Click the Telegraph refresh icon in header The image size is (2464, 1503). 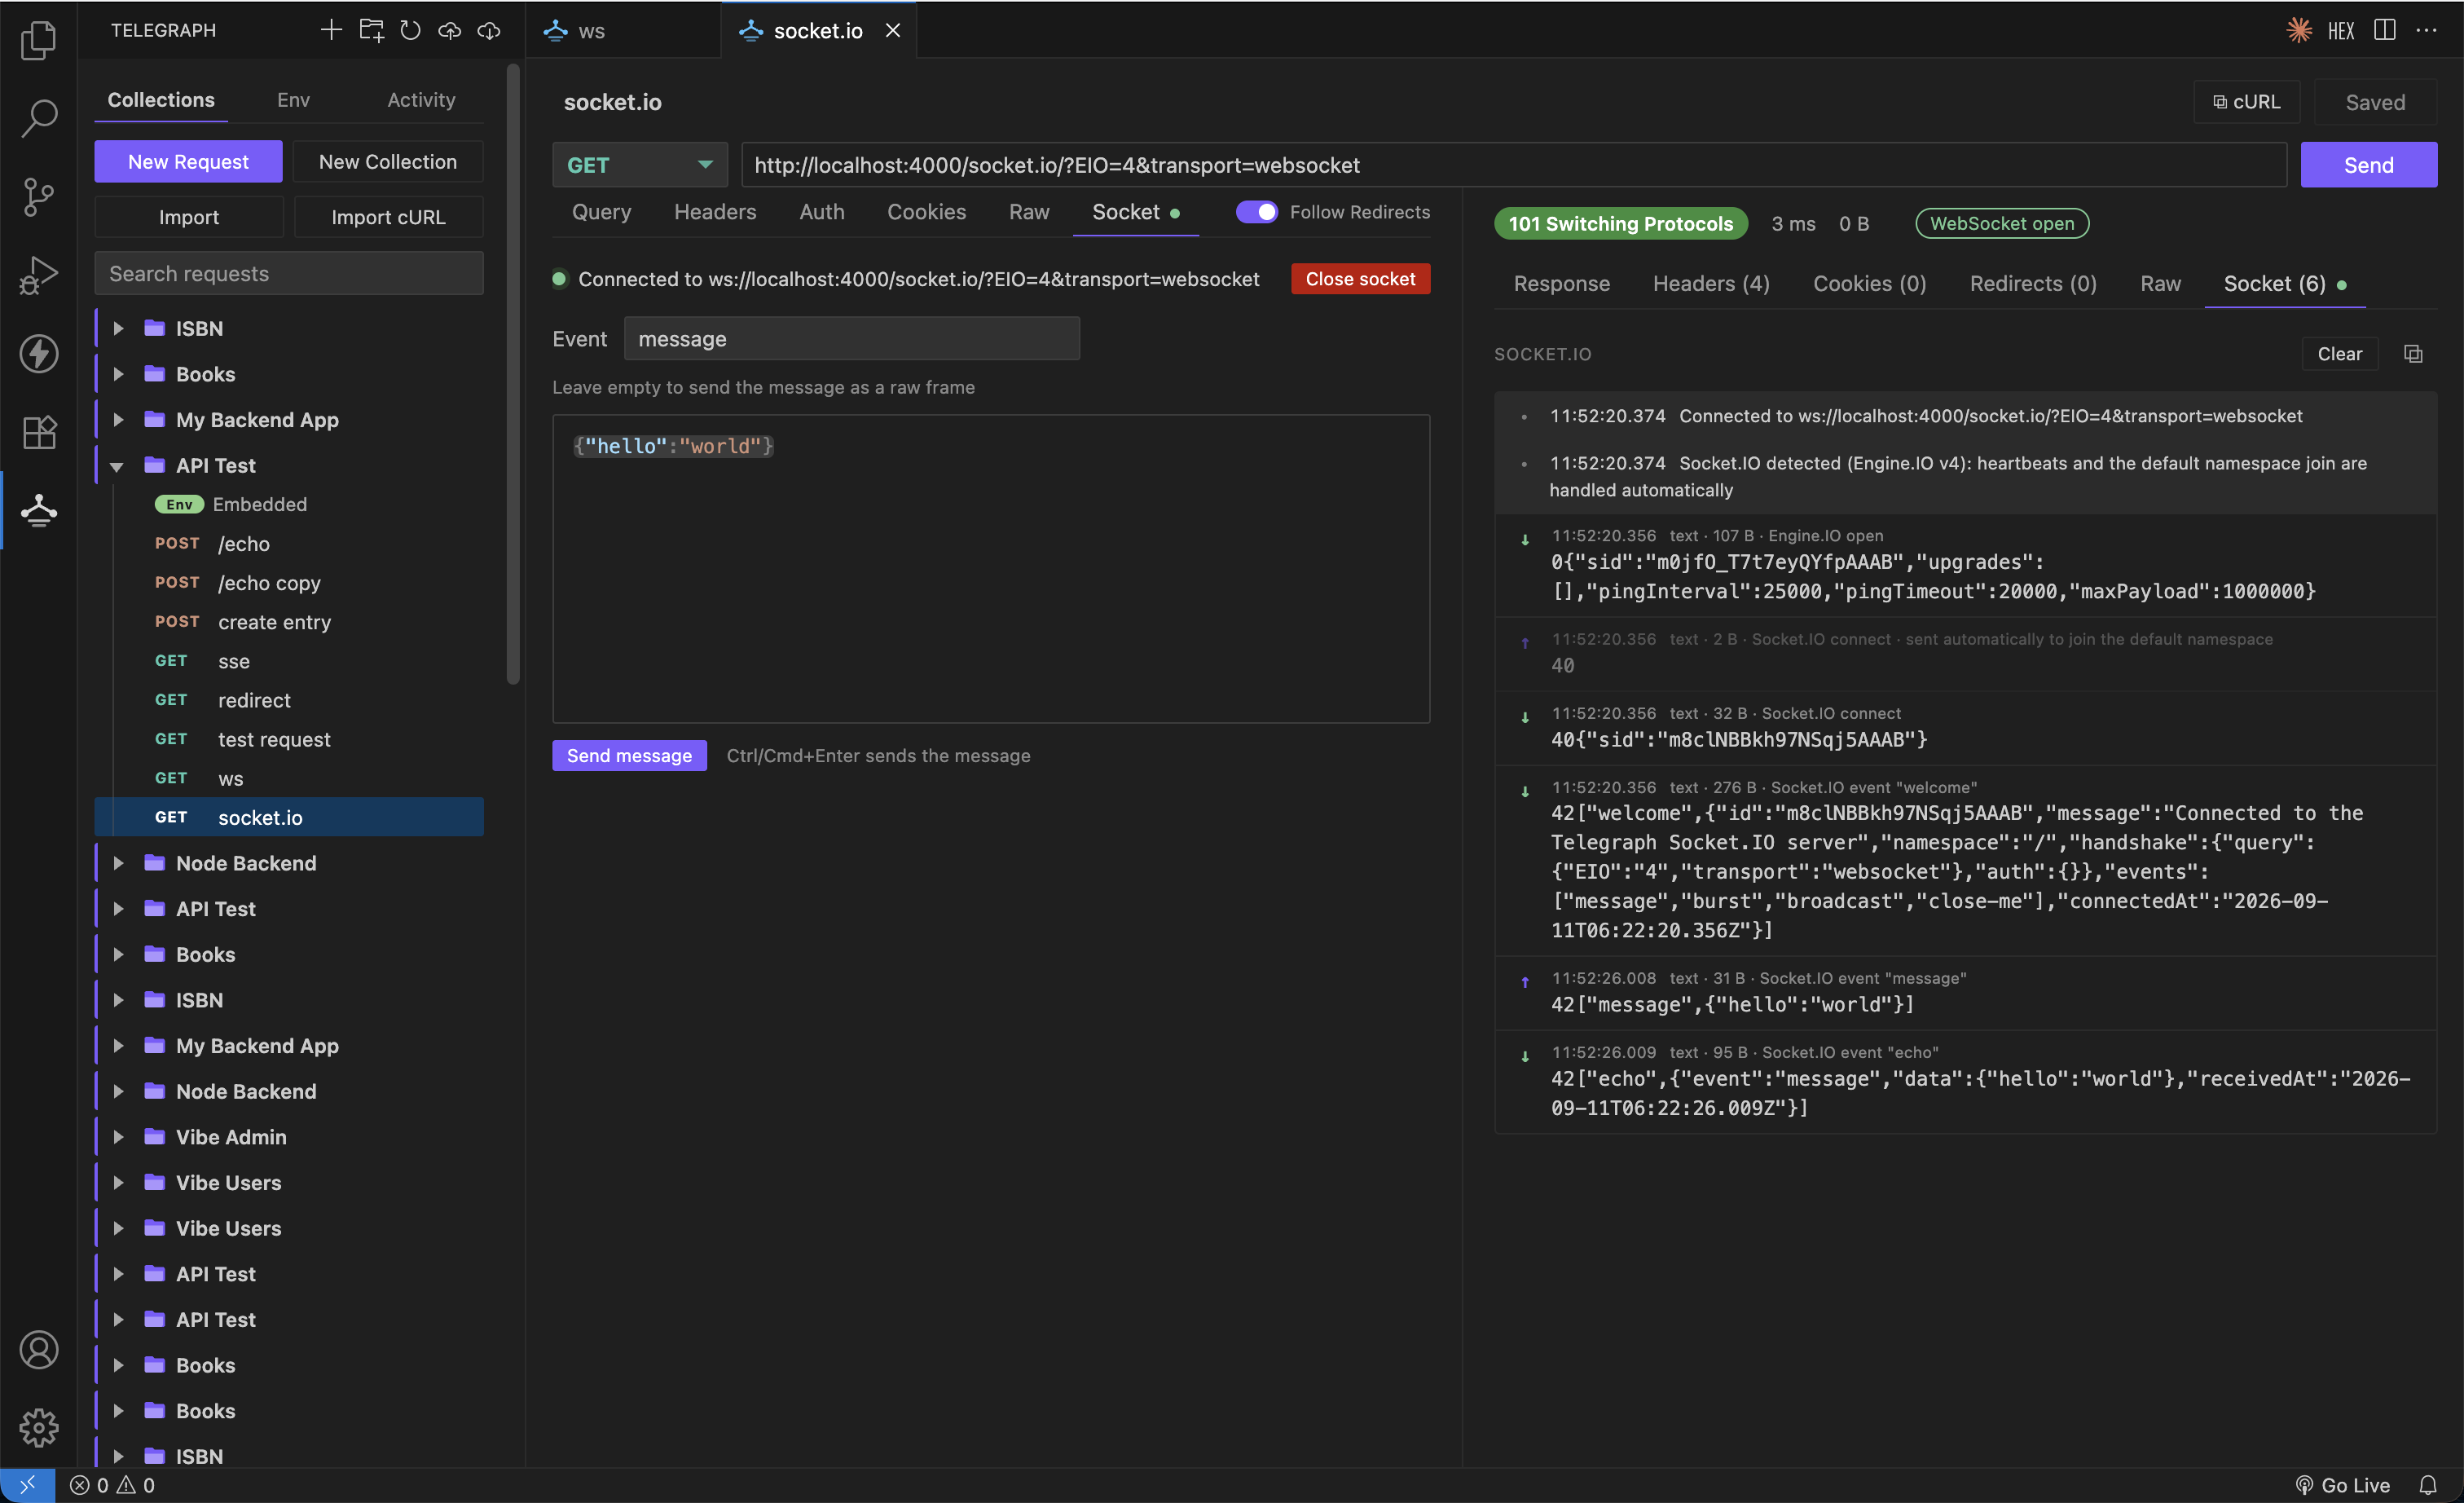pos(410,30)
